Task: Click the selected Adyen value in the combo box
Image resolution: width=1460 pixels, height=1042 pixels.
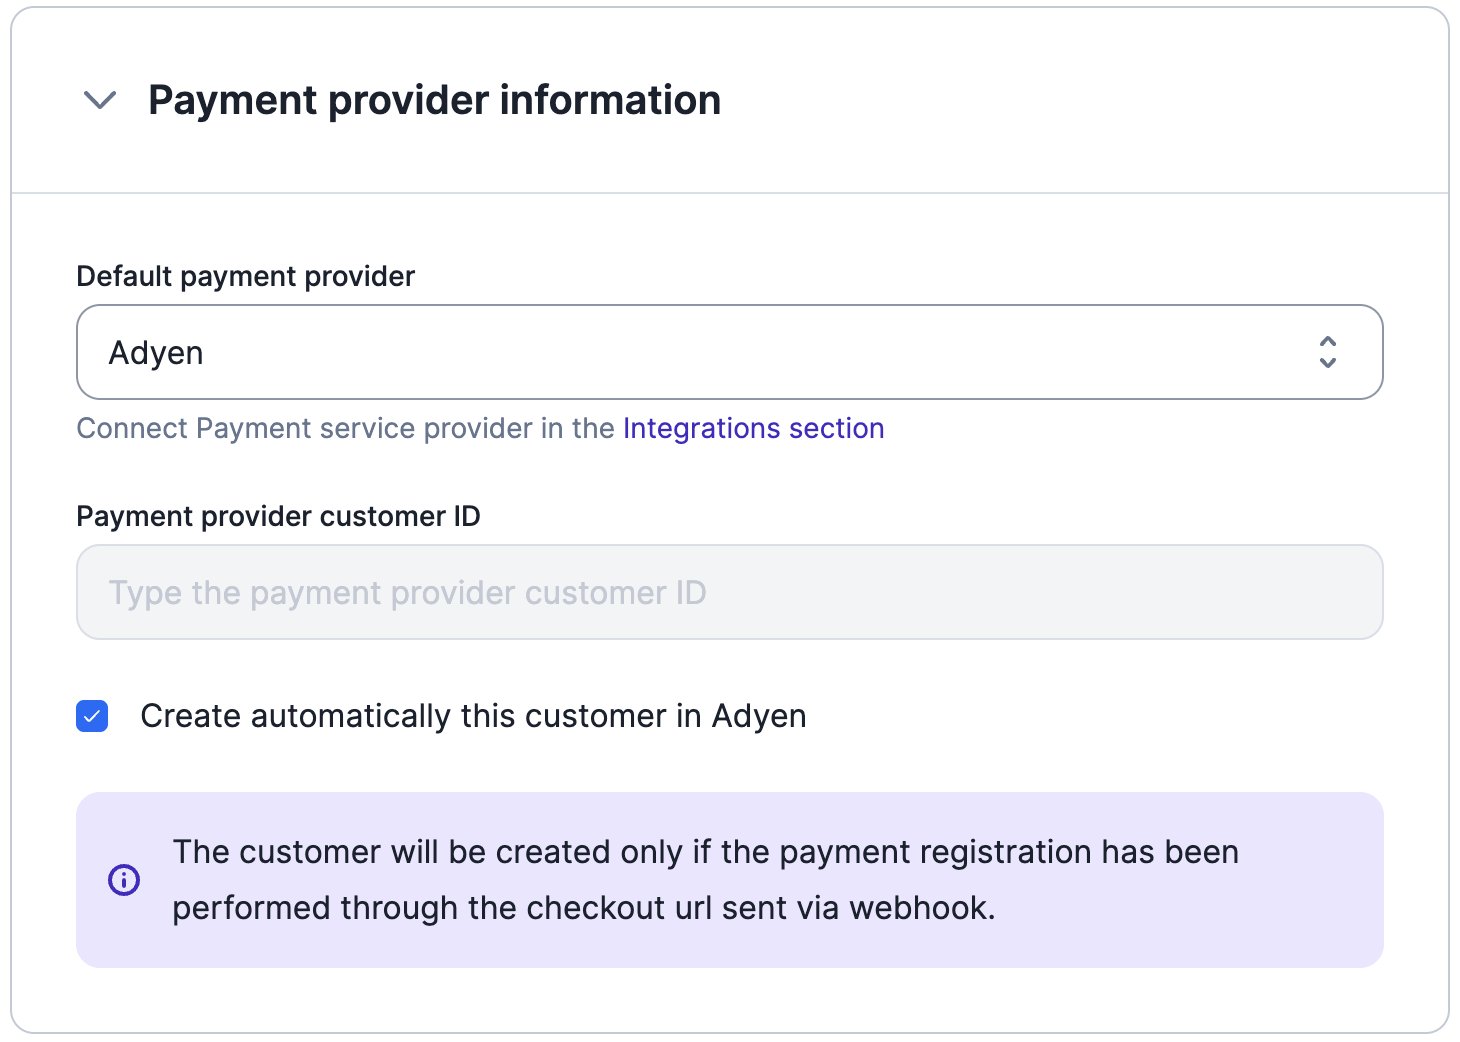Action: [156, 353]
